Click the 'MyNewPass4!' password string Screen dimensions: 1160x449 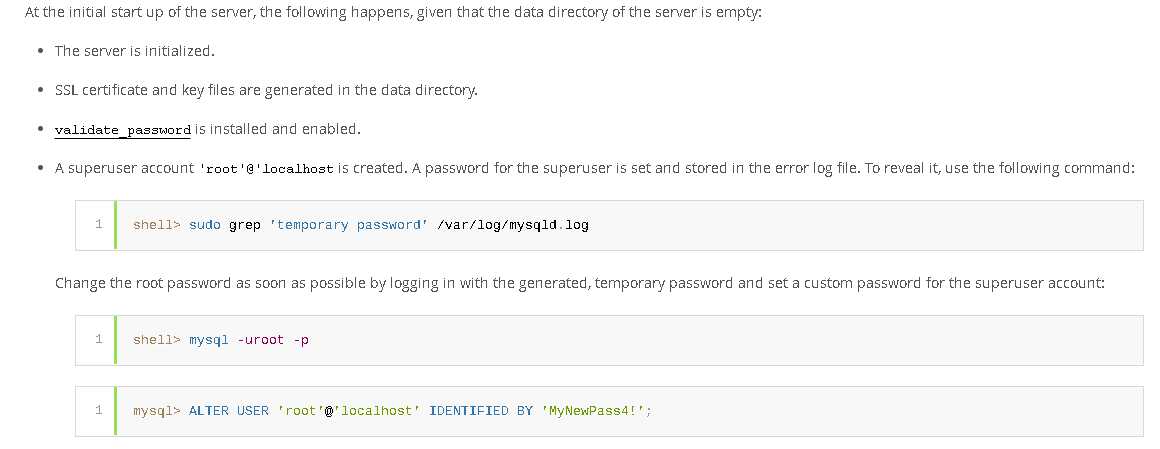[596, 411]
